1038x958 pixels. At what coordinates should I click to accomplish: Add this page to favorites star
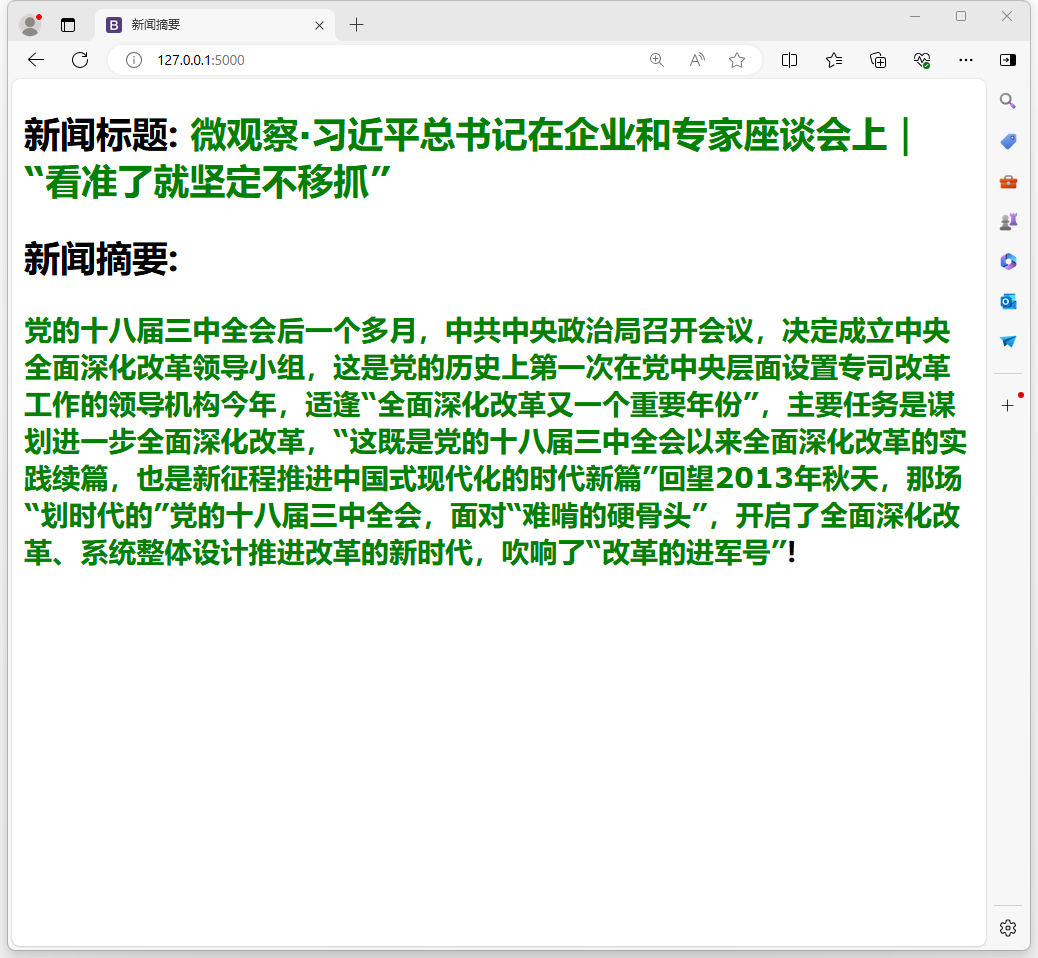pyautogui.click(x=737, y=60)
